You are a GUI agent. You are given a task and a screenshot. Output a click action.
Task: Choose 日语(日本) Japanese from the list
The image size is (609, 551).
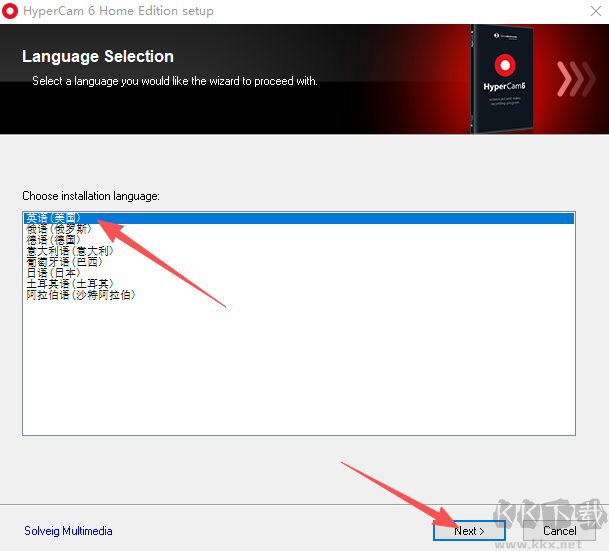point(53,273)
